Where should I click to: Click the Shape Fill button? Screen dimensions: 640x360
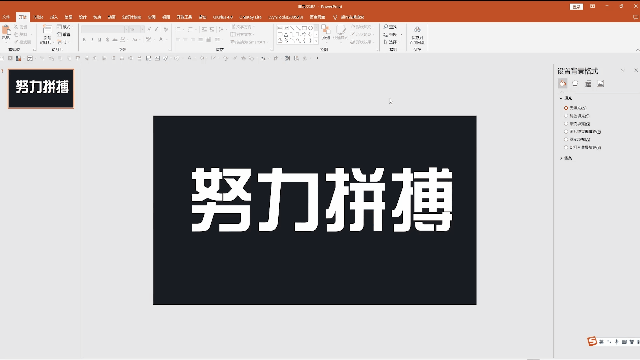361,27
